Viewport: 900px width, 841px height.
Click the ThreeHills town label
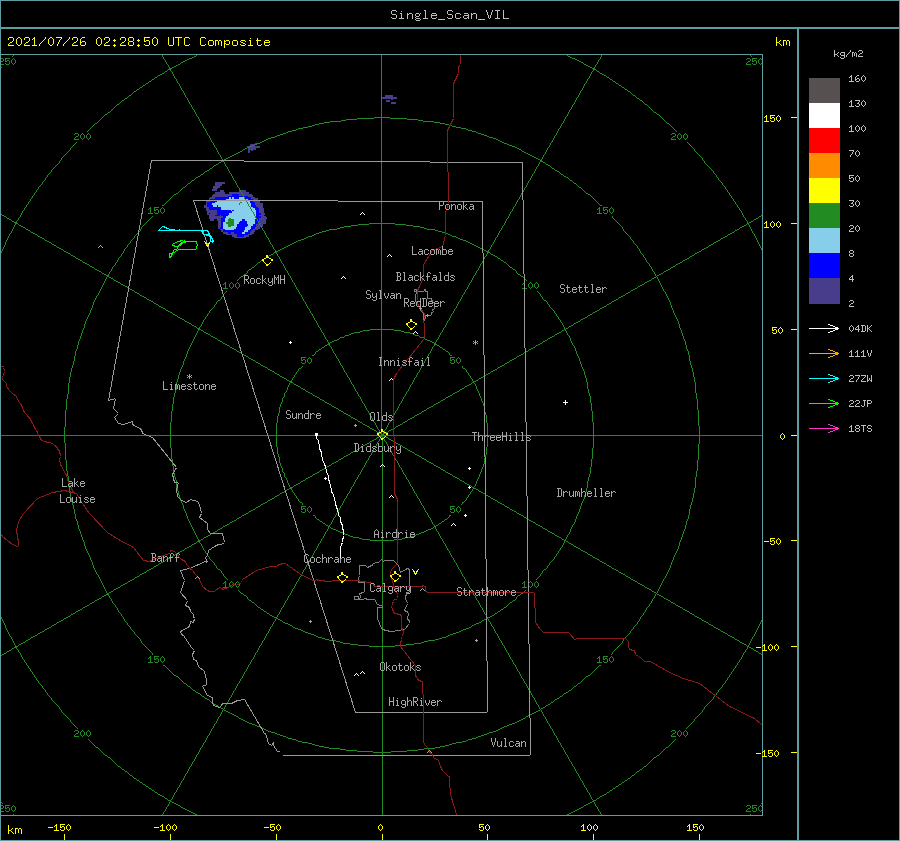[501, 437]
